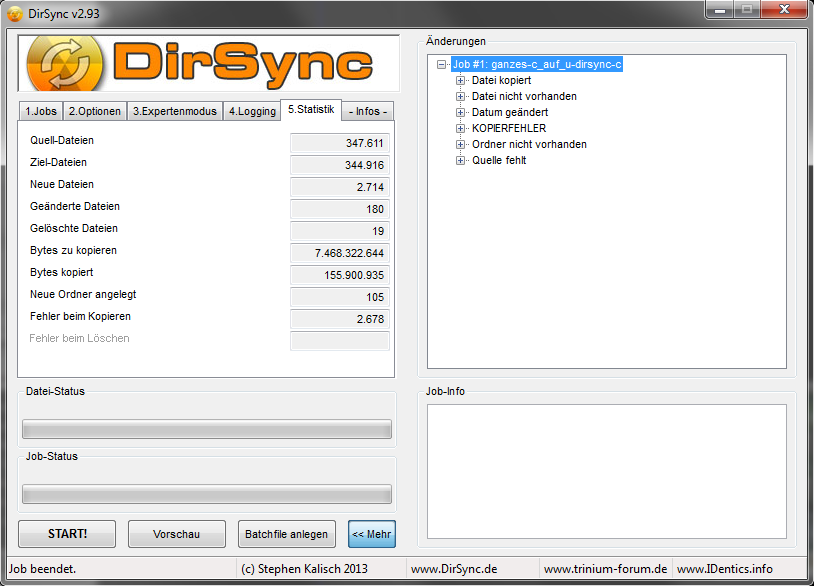Open the 2.Optionen tab
Viewport: 814px width, 586px height.
pyautogui.click(x=94, y=111)
